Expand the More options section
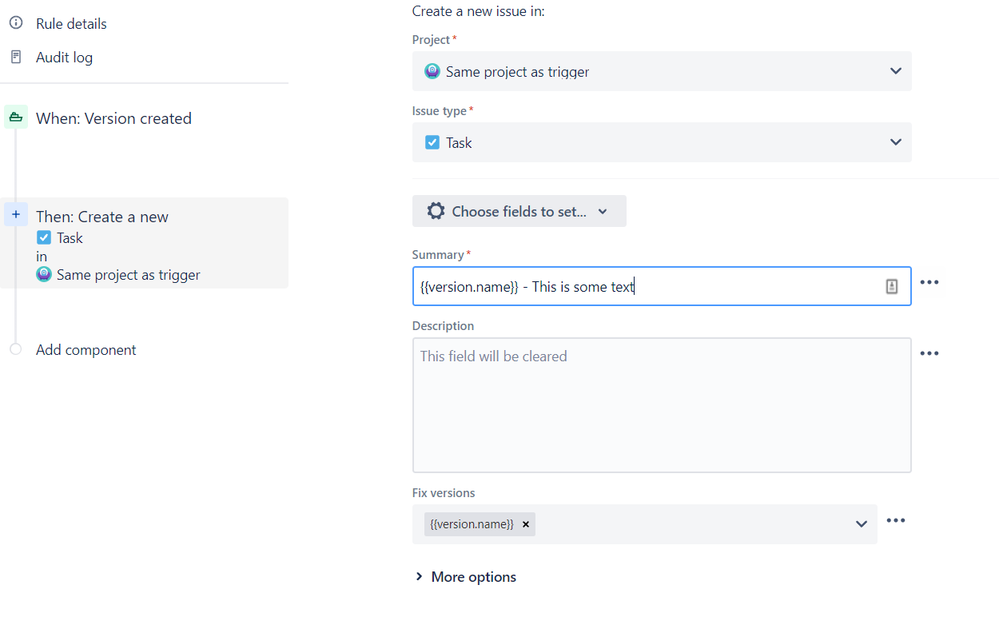 click(x=466, y=577)
